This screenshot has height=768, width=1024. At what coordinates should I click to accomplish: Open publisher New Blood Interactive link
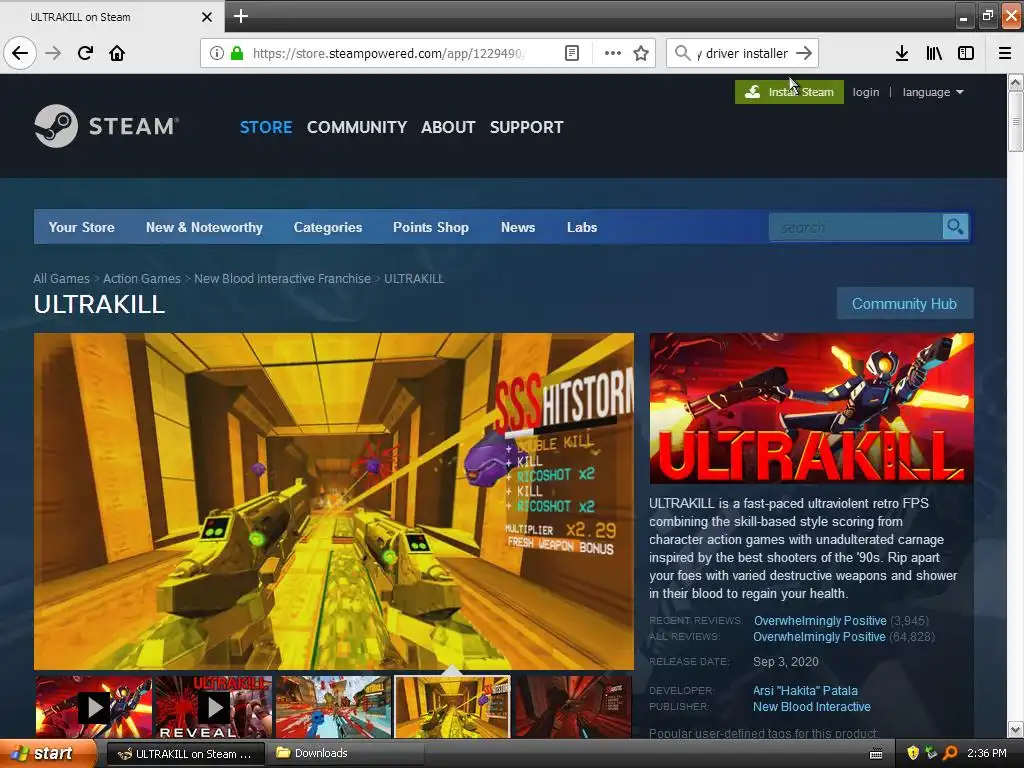click(812, 707)
